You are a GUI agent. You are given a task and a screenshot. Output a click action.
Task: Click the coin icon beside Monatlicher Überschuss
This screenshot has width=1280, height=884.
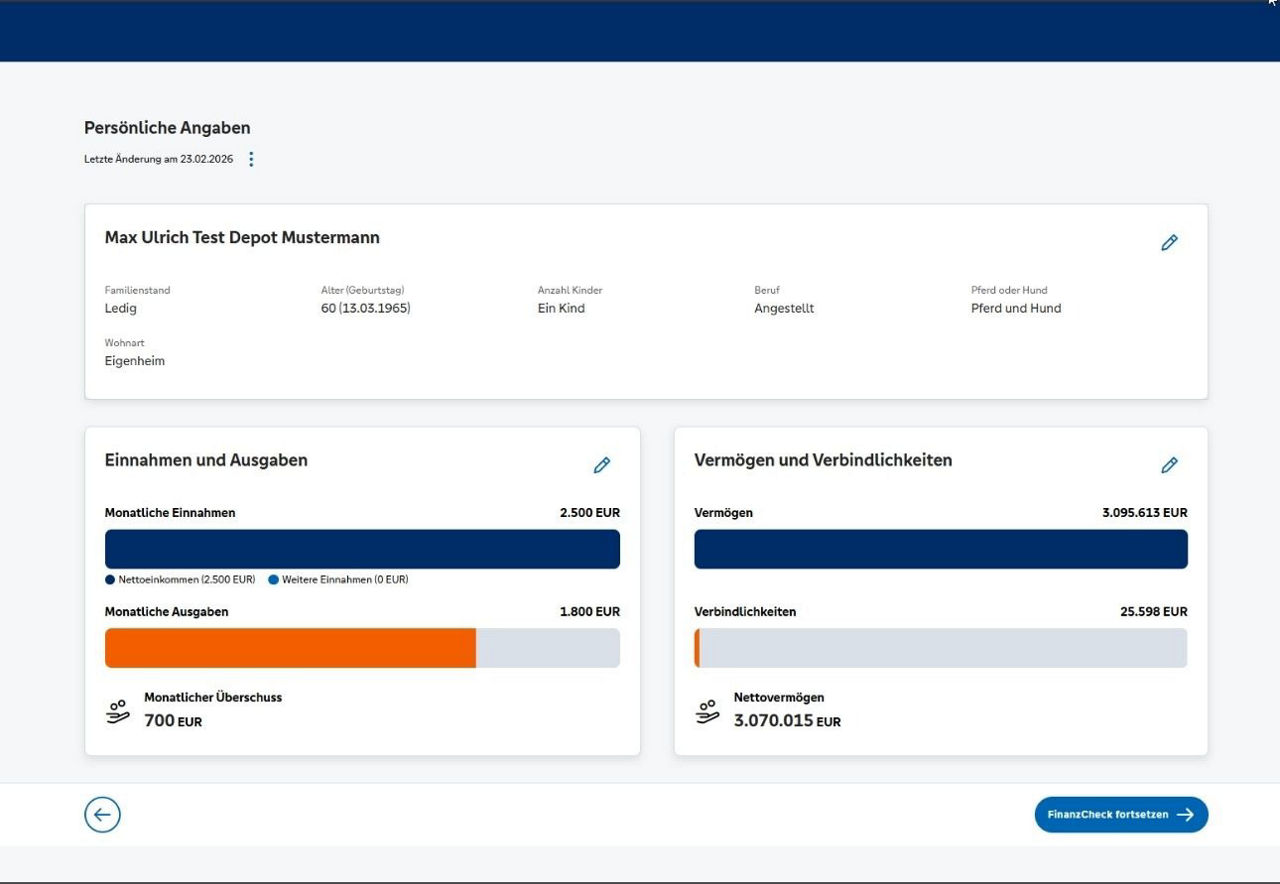(x=117, y=710)
